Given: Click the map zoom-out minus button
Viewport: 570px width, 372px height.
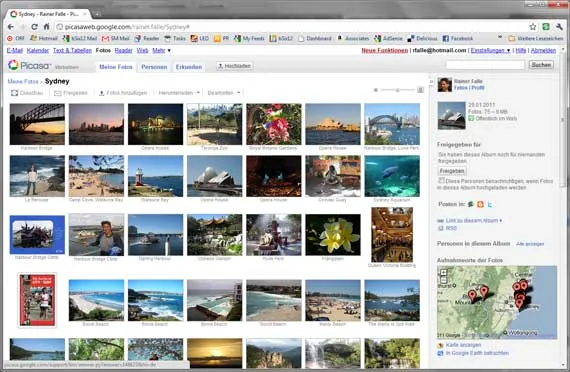Looking at the screenshot, I should point(443,280).
